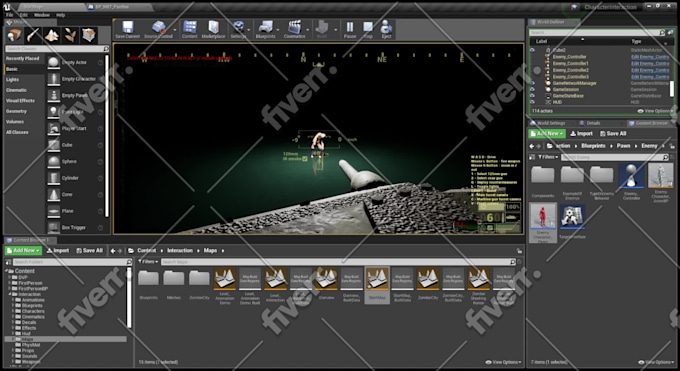The image size is (680, 371).
Task: Expand the Animations folder in the tree
Action: pyautogui.click(x=13, y=299)
